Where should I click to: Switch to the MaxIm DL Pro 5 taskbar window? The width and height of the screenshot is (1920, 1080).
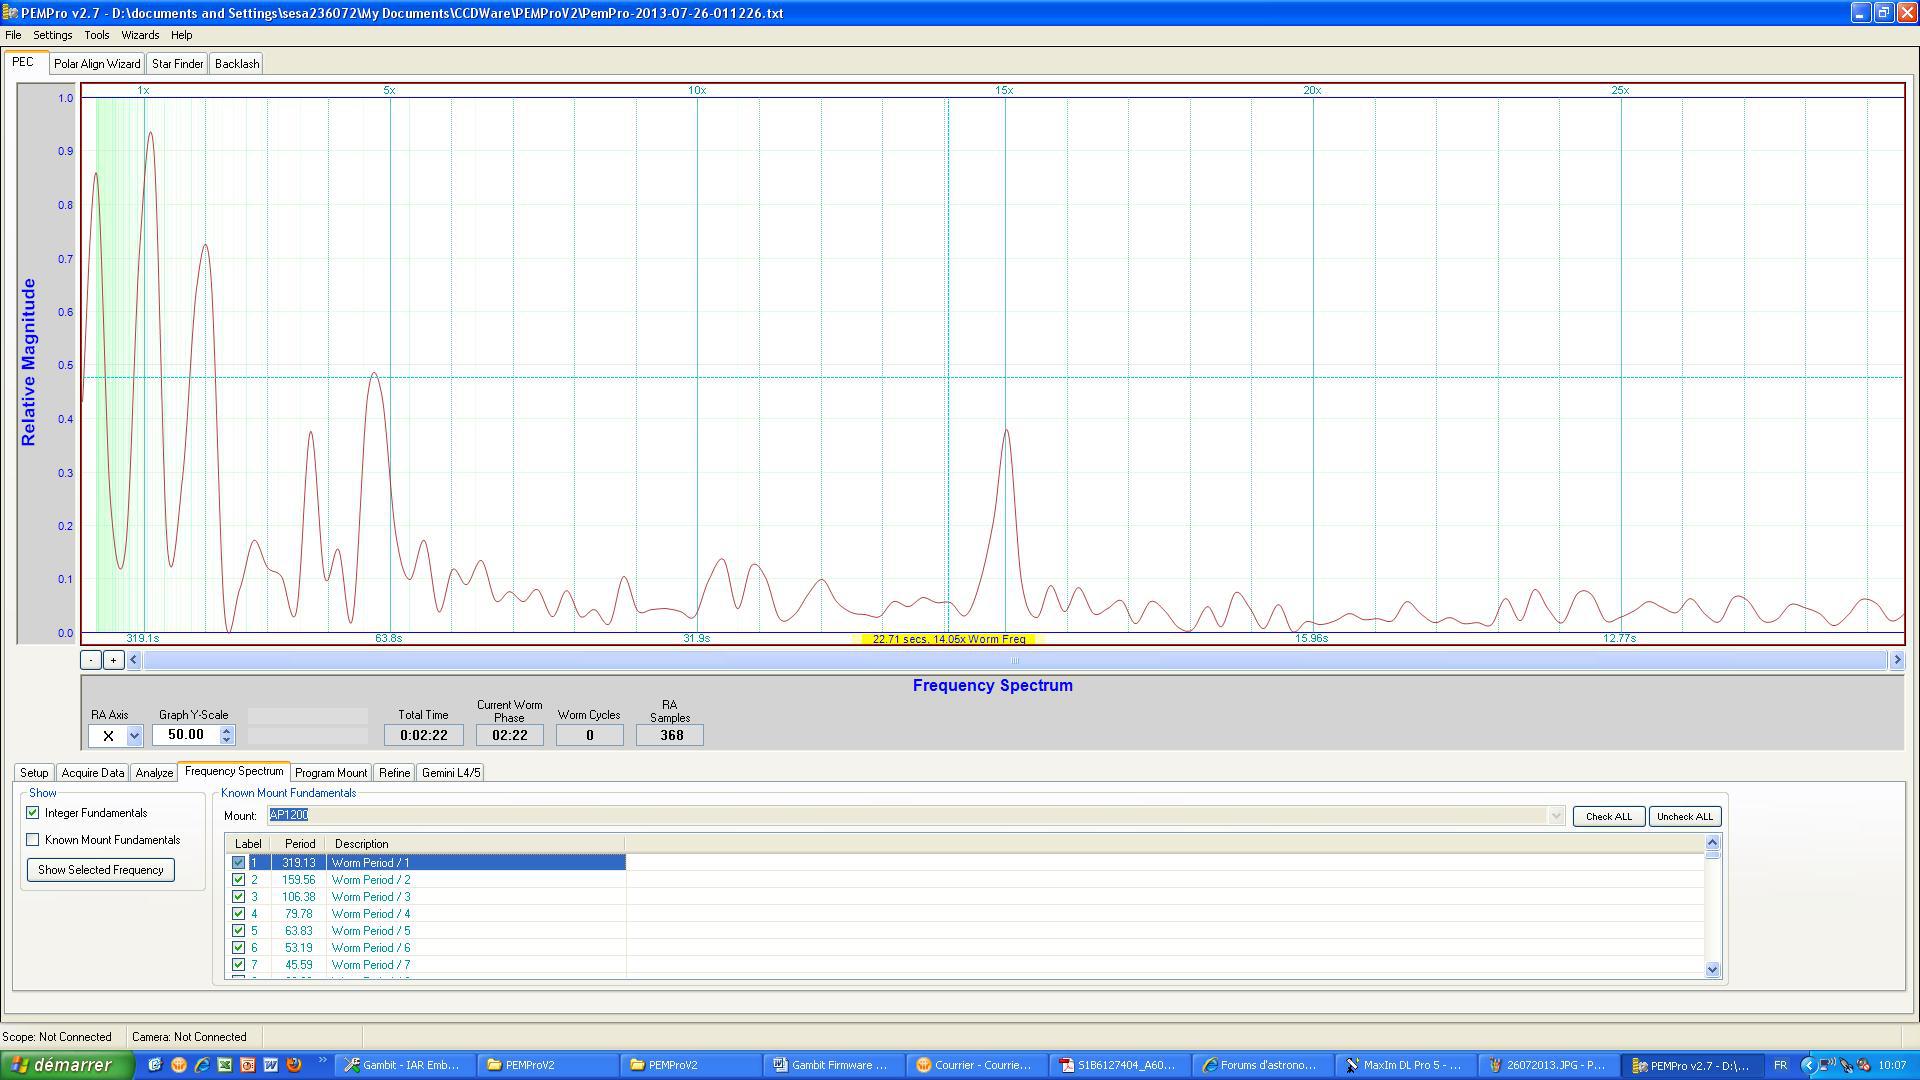point(1405,1065)
